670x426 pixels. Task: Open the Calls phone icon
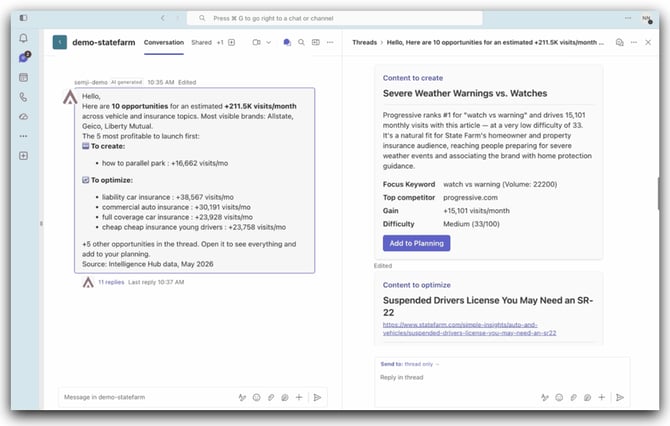click(24, 97)
